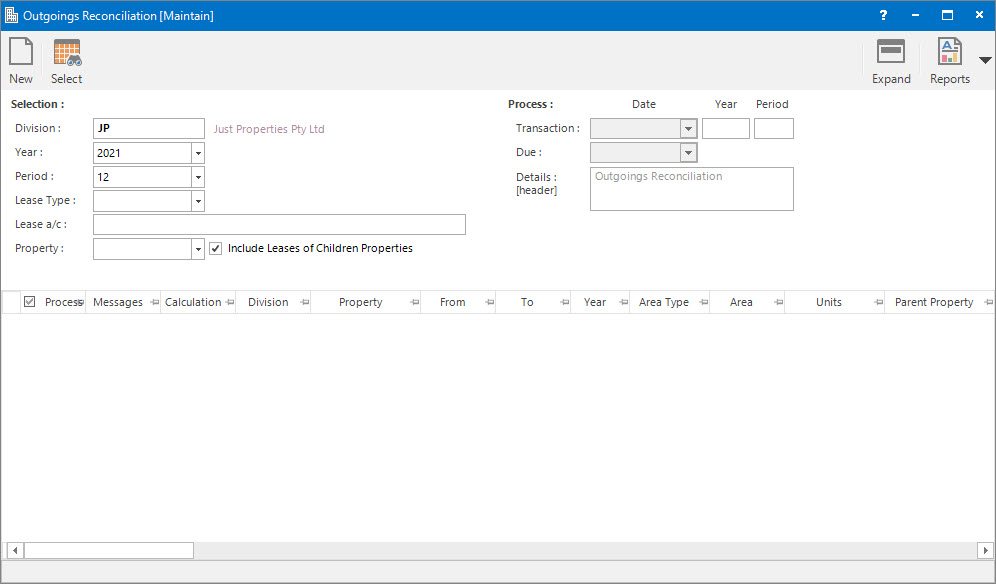Click the horizontal scrollbar left arrow
Screen dimensions: 996x584
tap(15, 550)
